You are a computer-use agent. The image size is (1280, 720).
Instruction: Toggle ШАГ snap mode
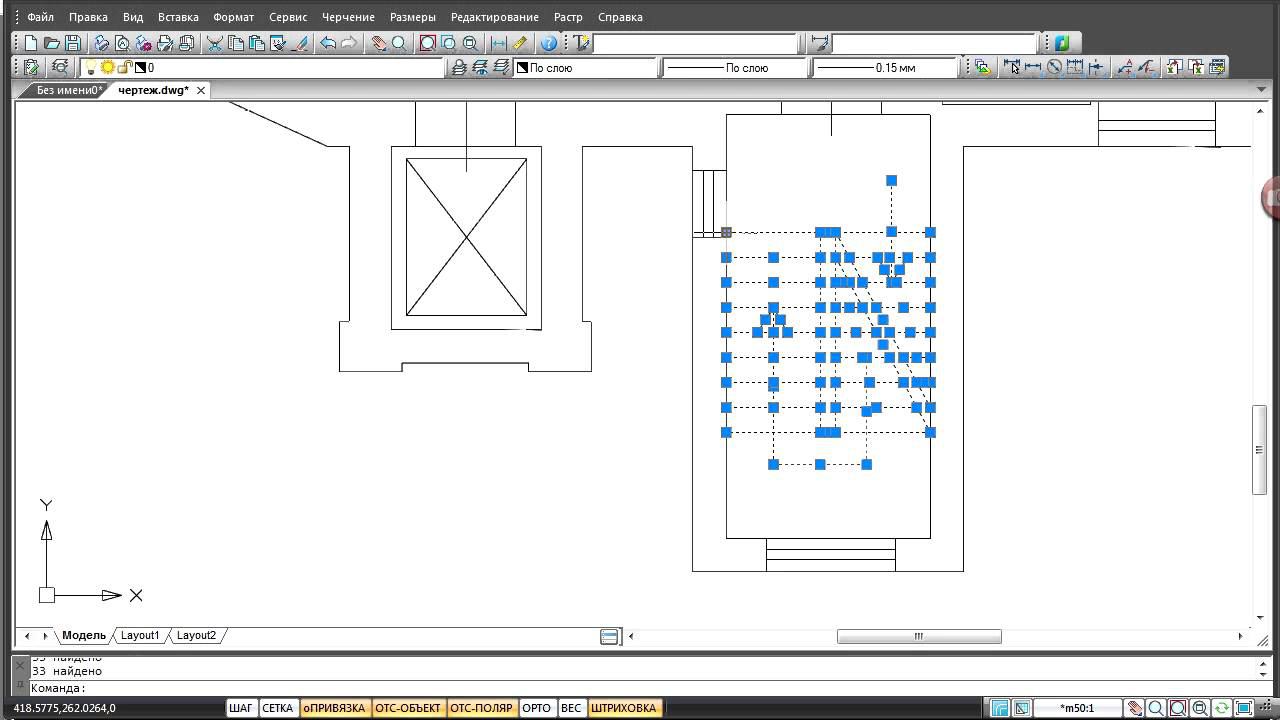(x=241, y=708)
